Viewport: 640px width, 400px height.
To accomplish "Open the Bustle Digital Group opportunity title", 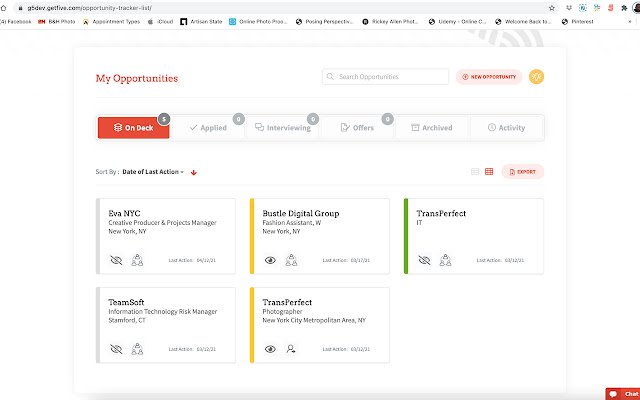I will coord(301,213).
